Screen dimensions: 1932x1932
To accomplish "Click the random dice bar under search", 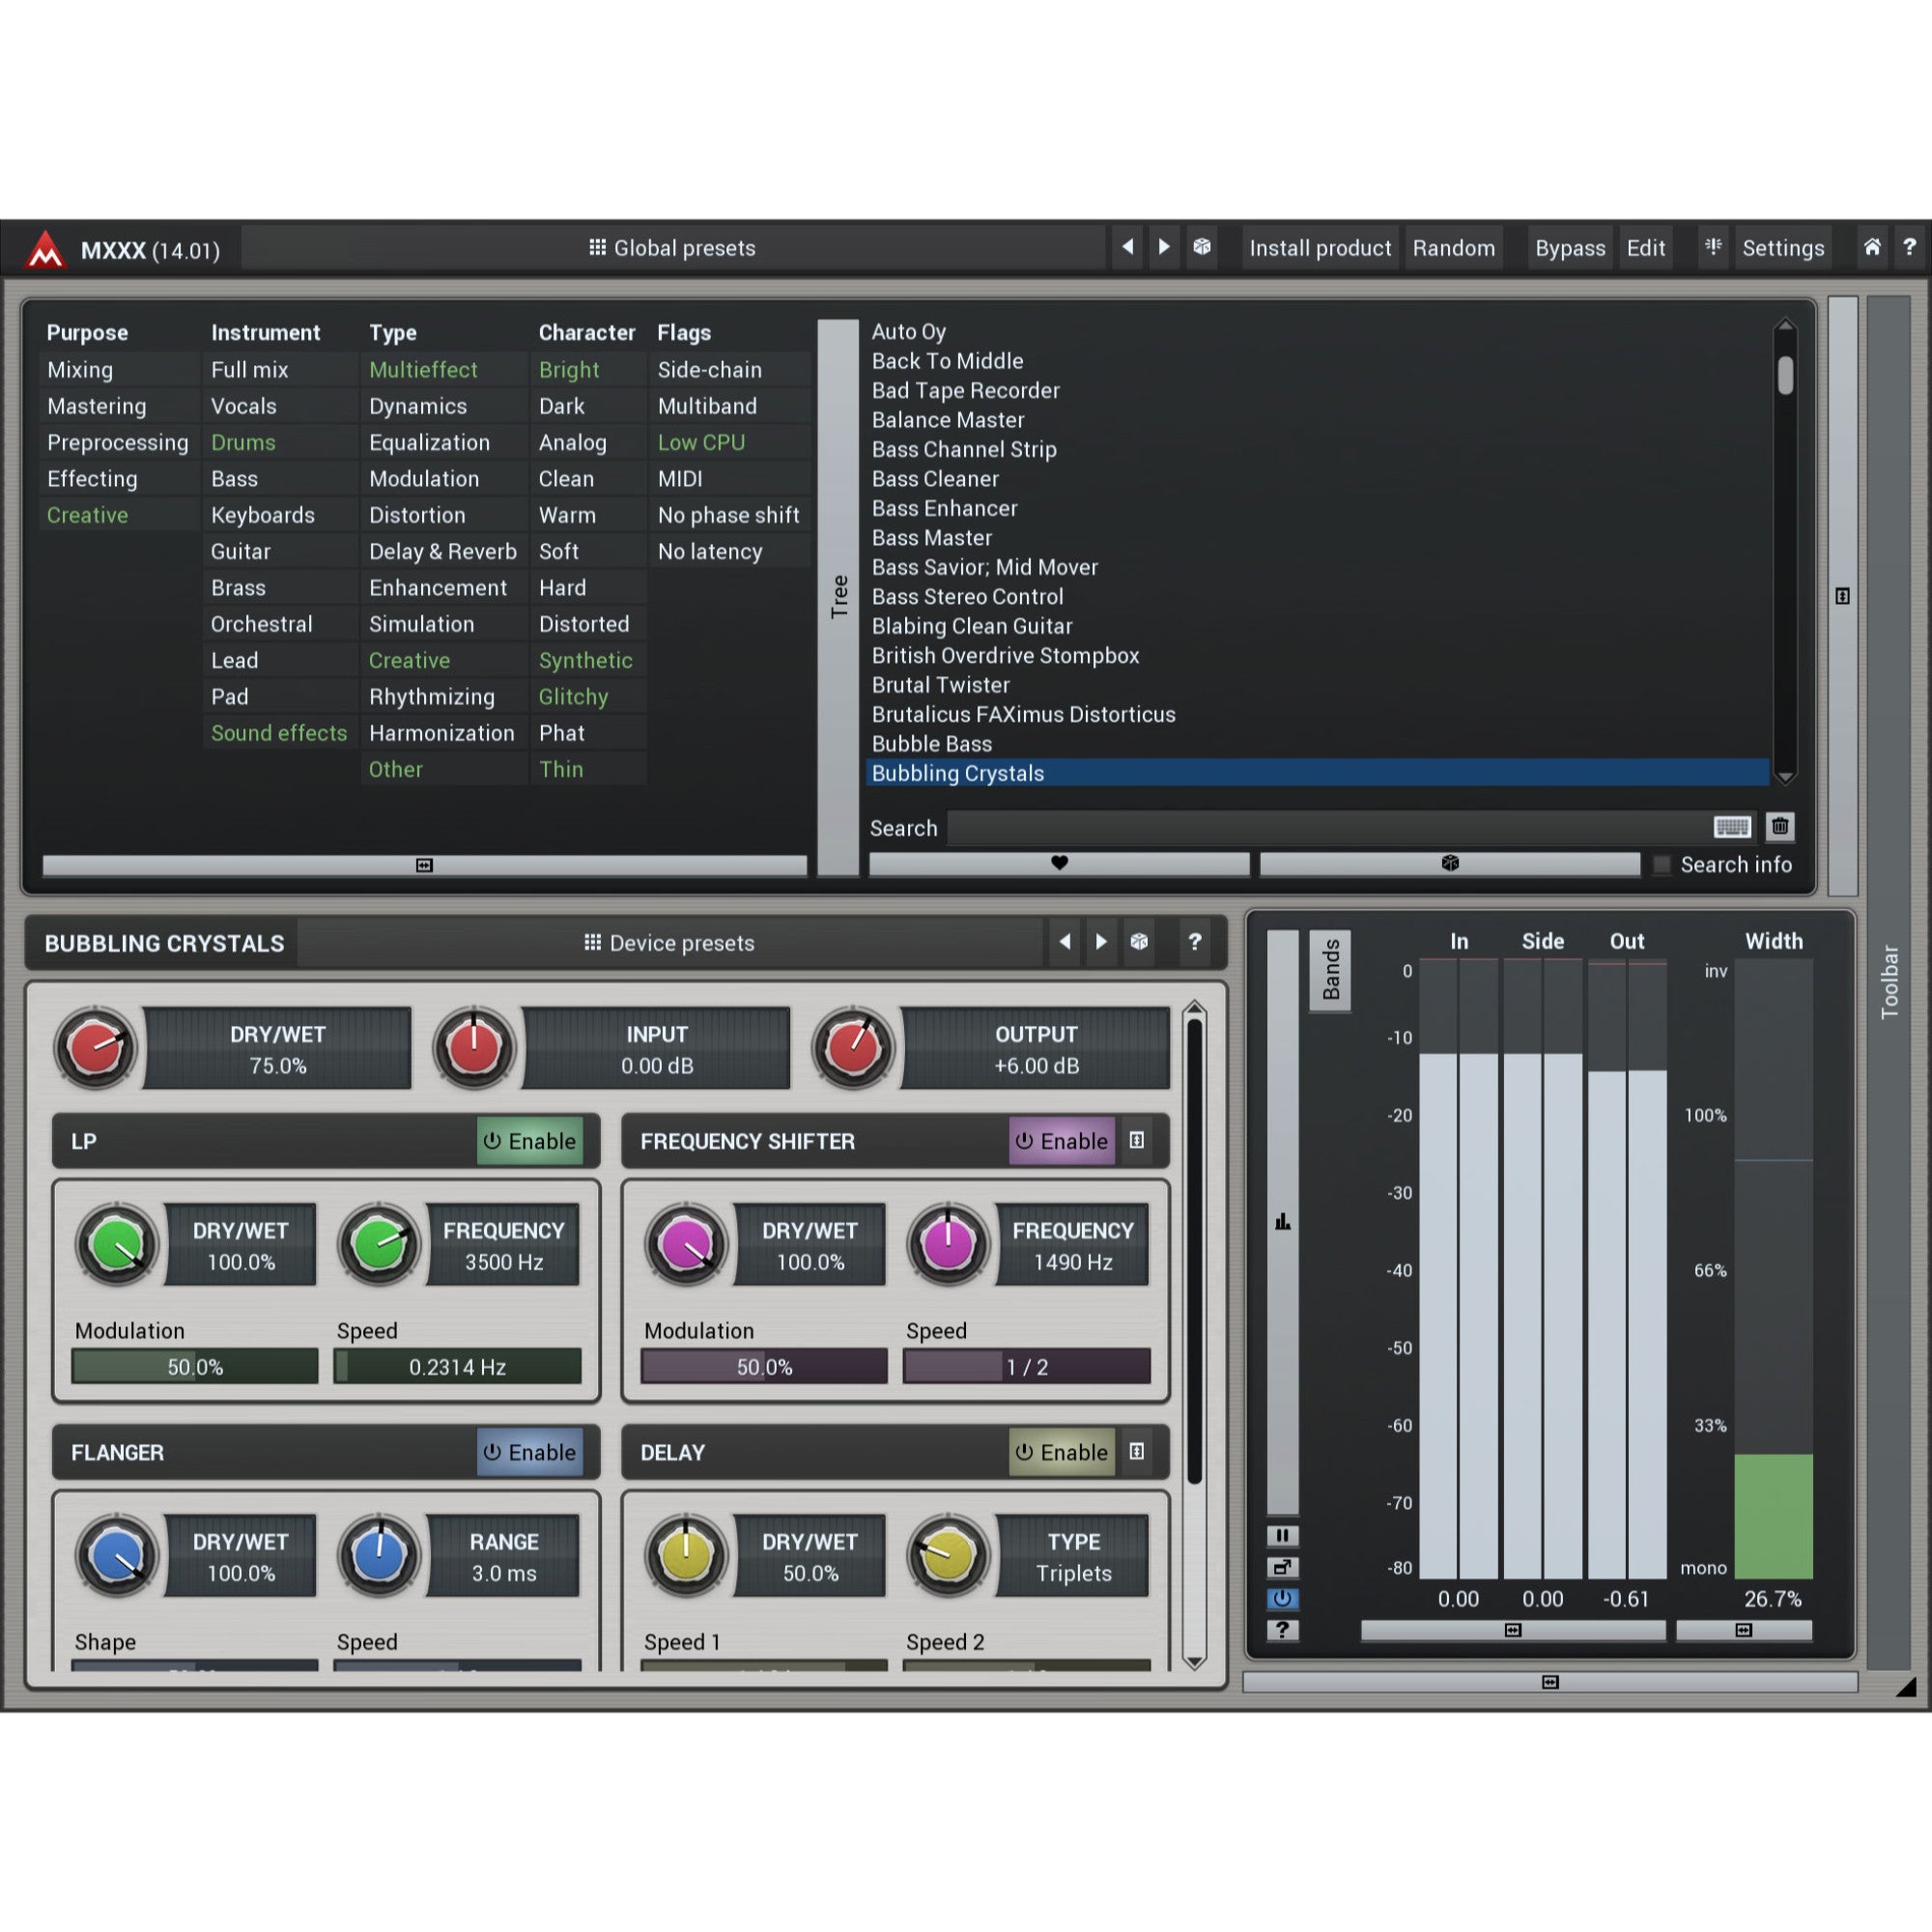I will (x=1450, y=864).
